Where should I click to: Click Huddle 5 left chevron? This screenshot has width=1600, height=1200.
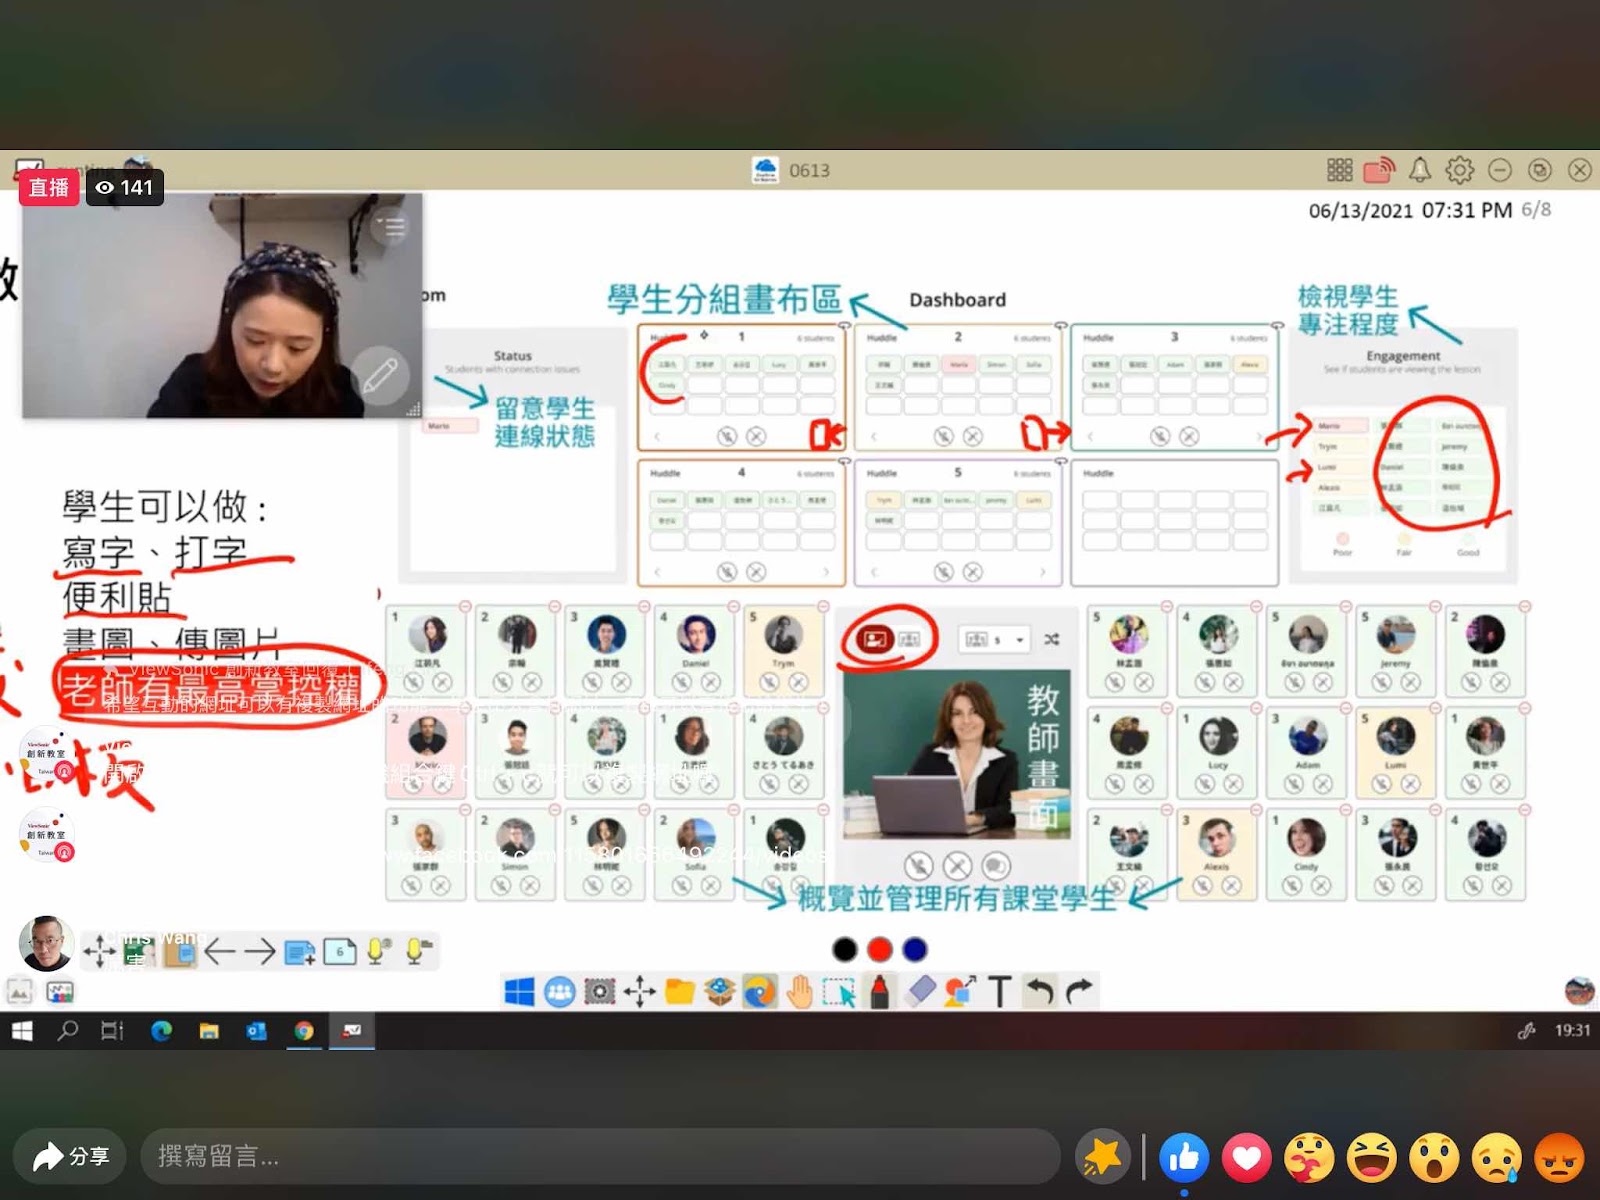pyautogui.click(x=874, y=572)
